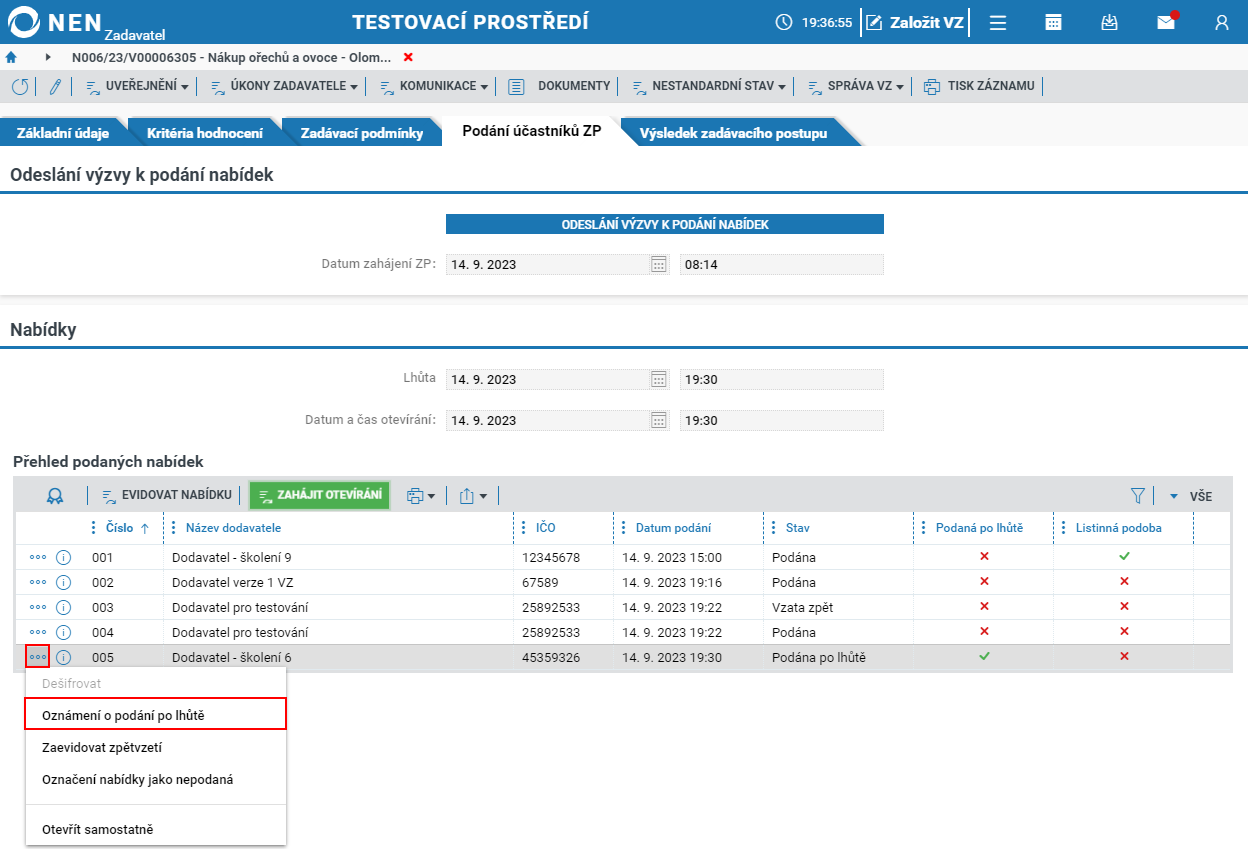1248x849 pixels.
Task: Open the calendar picker for Datum a čas otevírání
Action: tap(658, 420)
